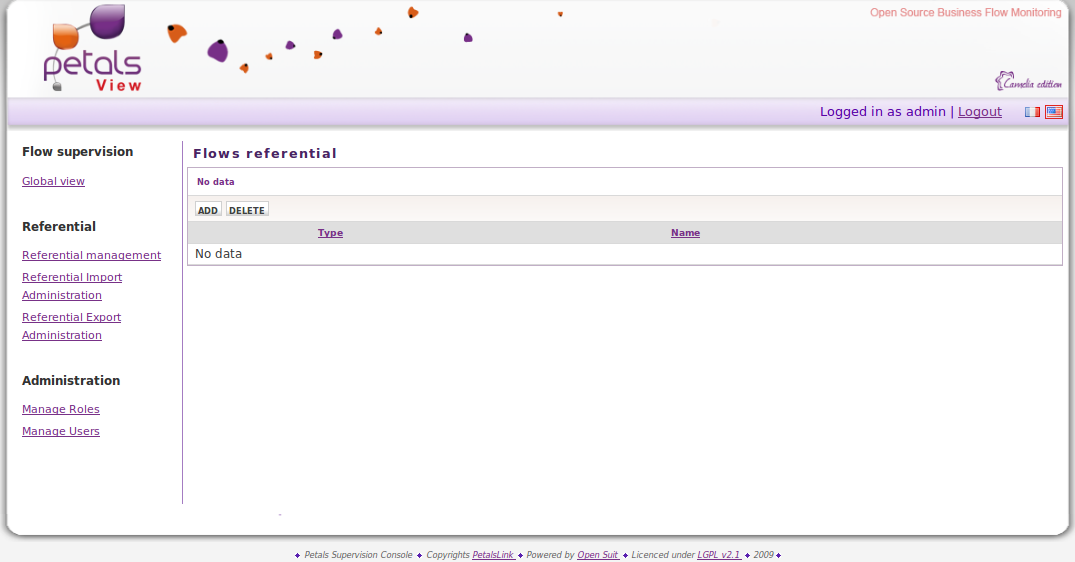The height and width of the screenshot is (562, 1075).
Task: Open the PetalsLink footer link
Action: (493, 555)
